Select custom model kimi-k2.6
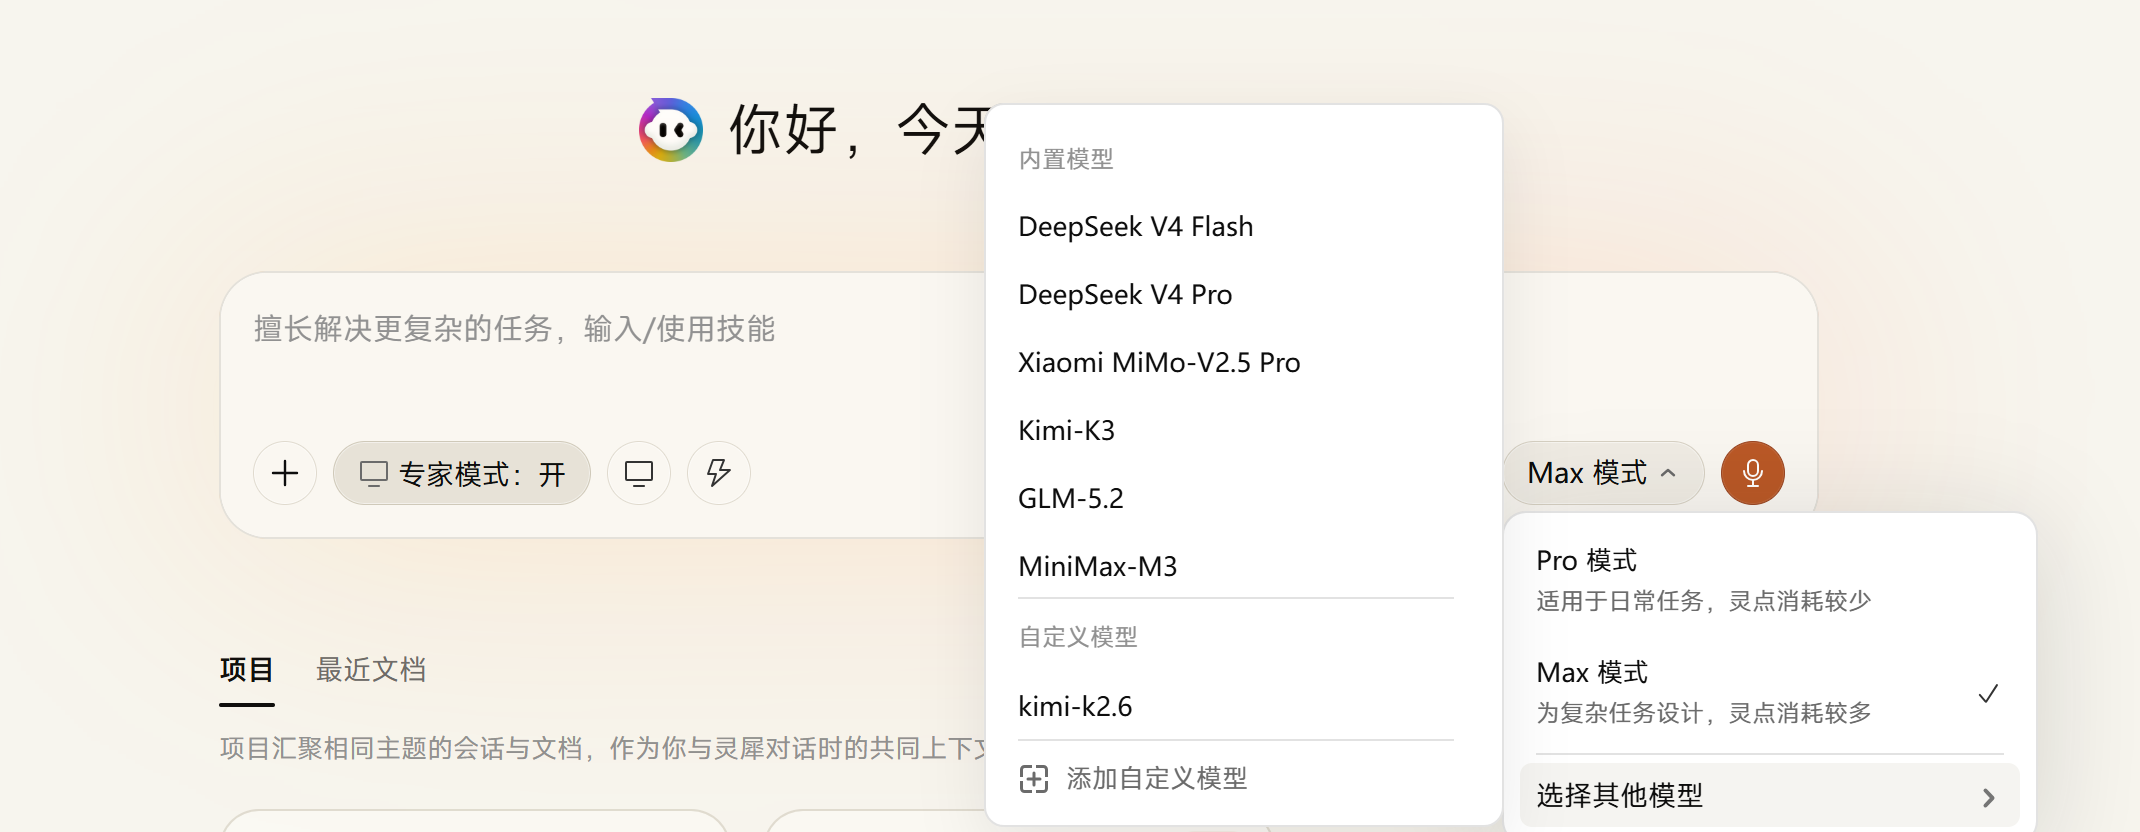Image resolution: width=2140 pixels, height=832 pixels. [1075, 707]
